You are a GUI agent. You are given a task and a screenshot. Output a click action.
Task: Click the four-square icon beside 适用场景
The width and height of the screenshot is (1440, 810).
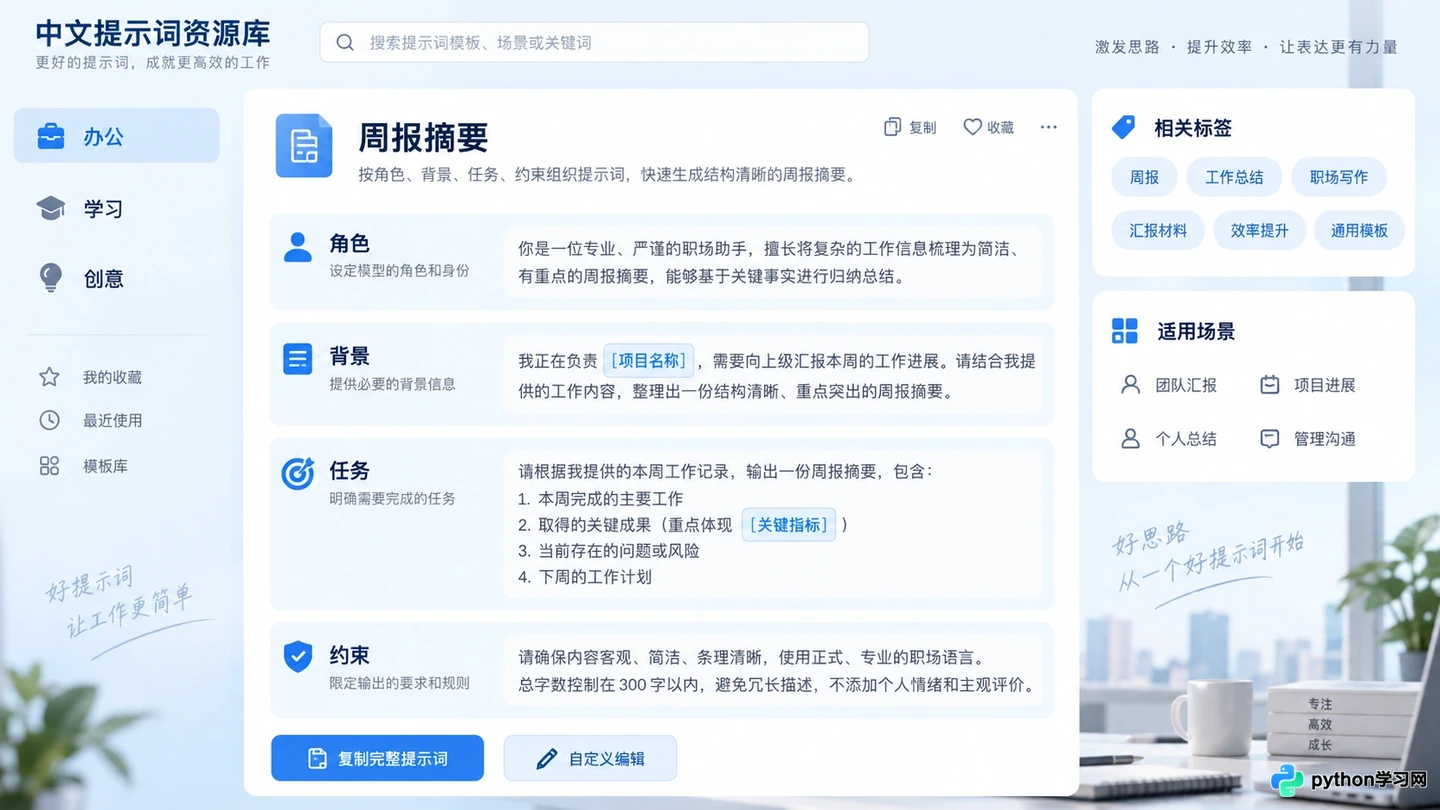(1125, 331)
